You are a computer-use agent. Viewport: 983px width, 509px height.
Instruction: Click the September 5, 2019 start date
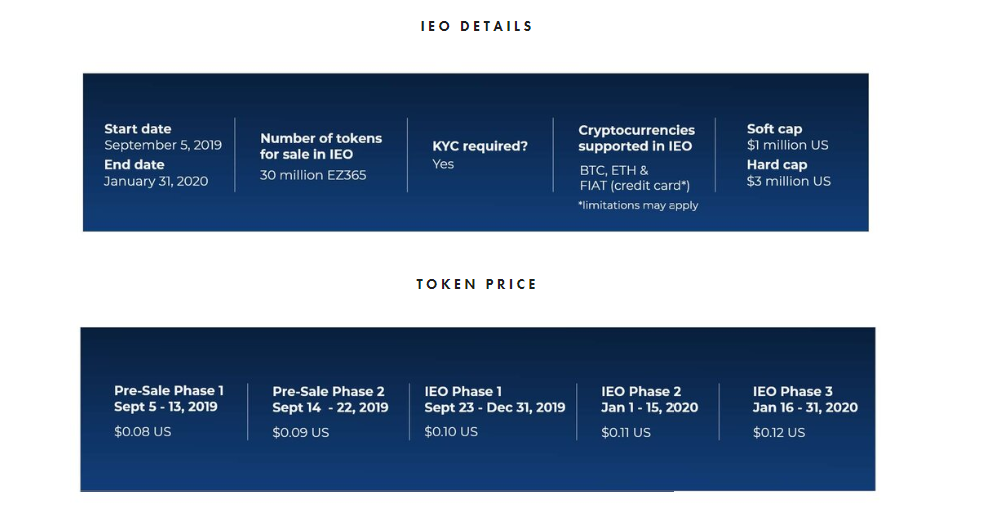click(163, 145)
